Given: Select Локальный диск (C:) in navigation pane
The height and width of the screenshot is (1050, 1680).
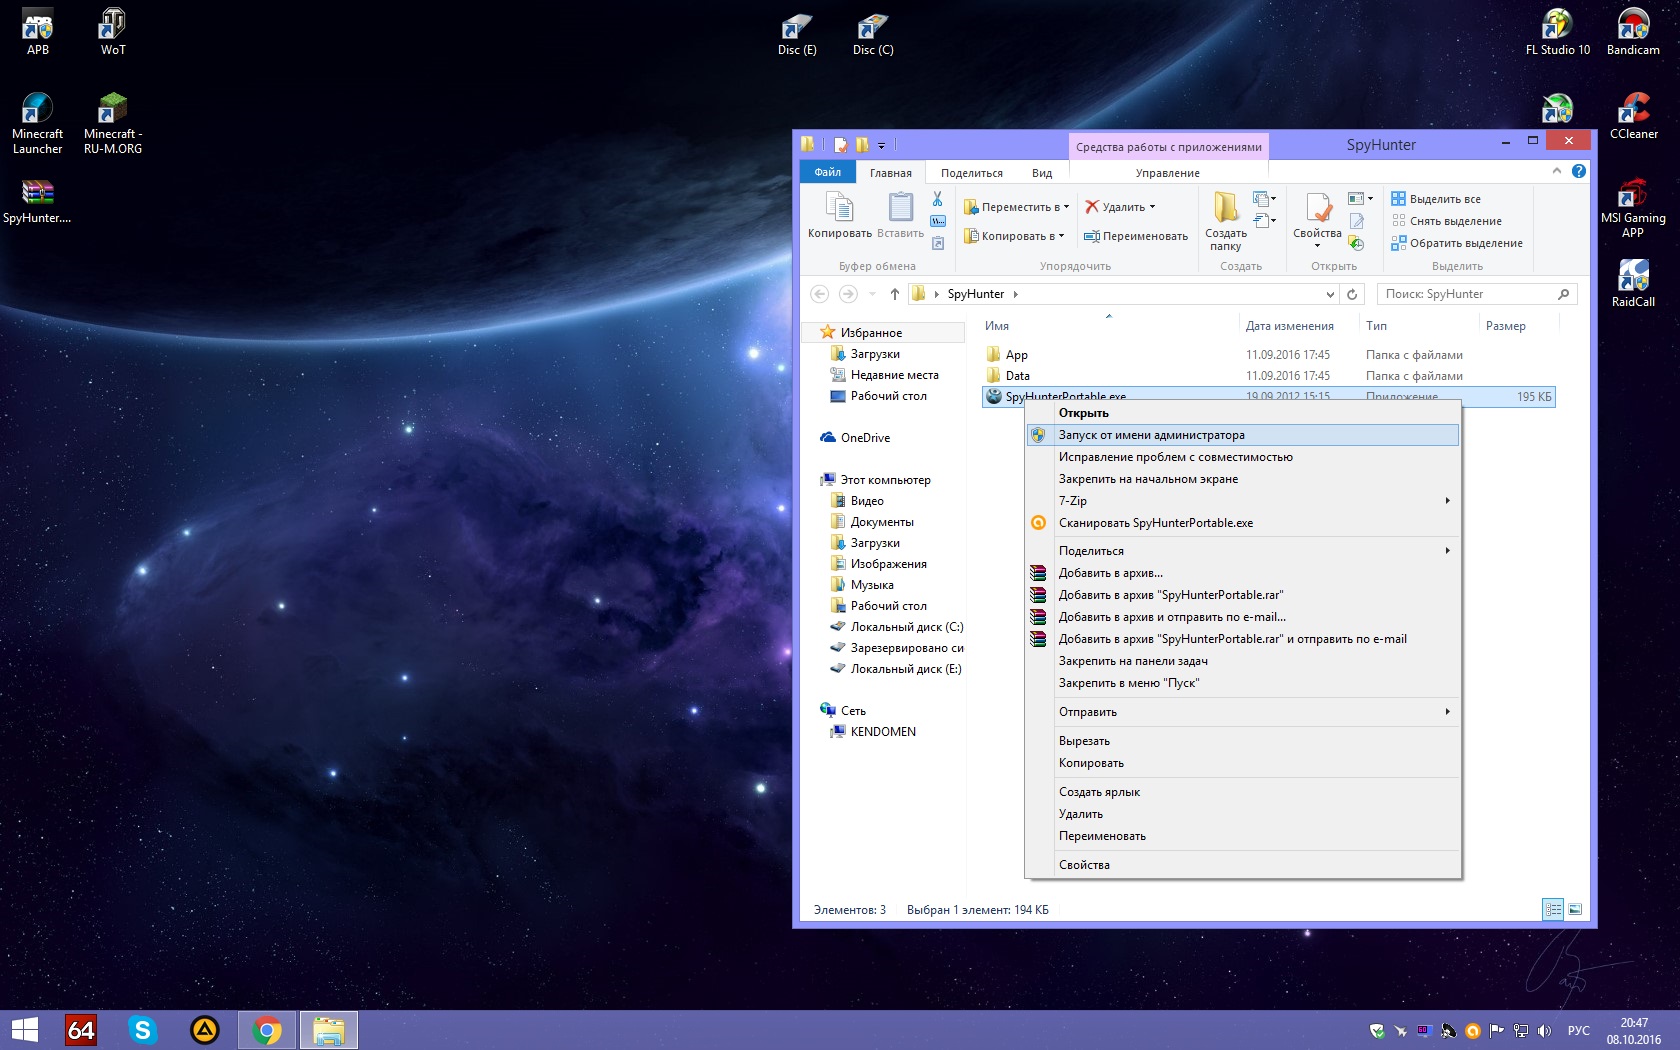Looking at the screenshot, I should (x=897, y=627).
